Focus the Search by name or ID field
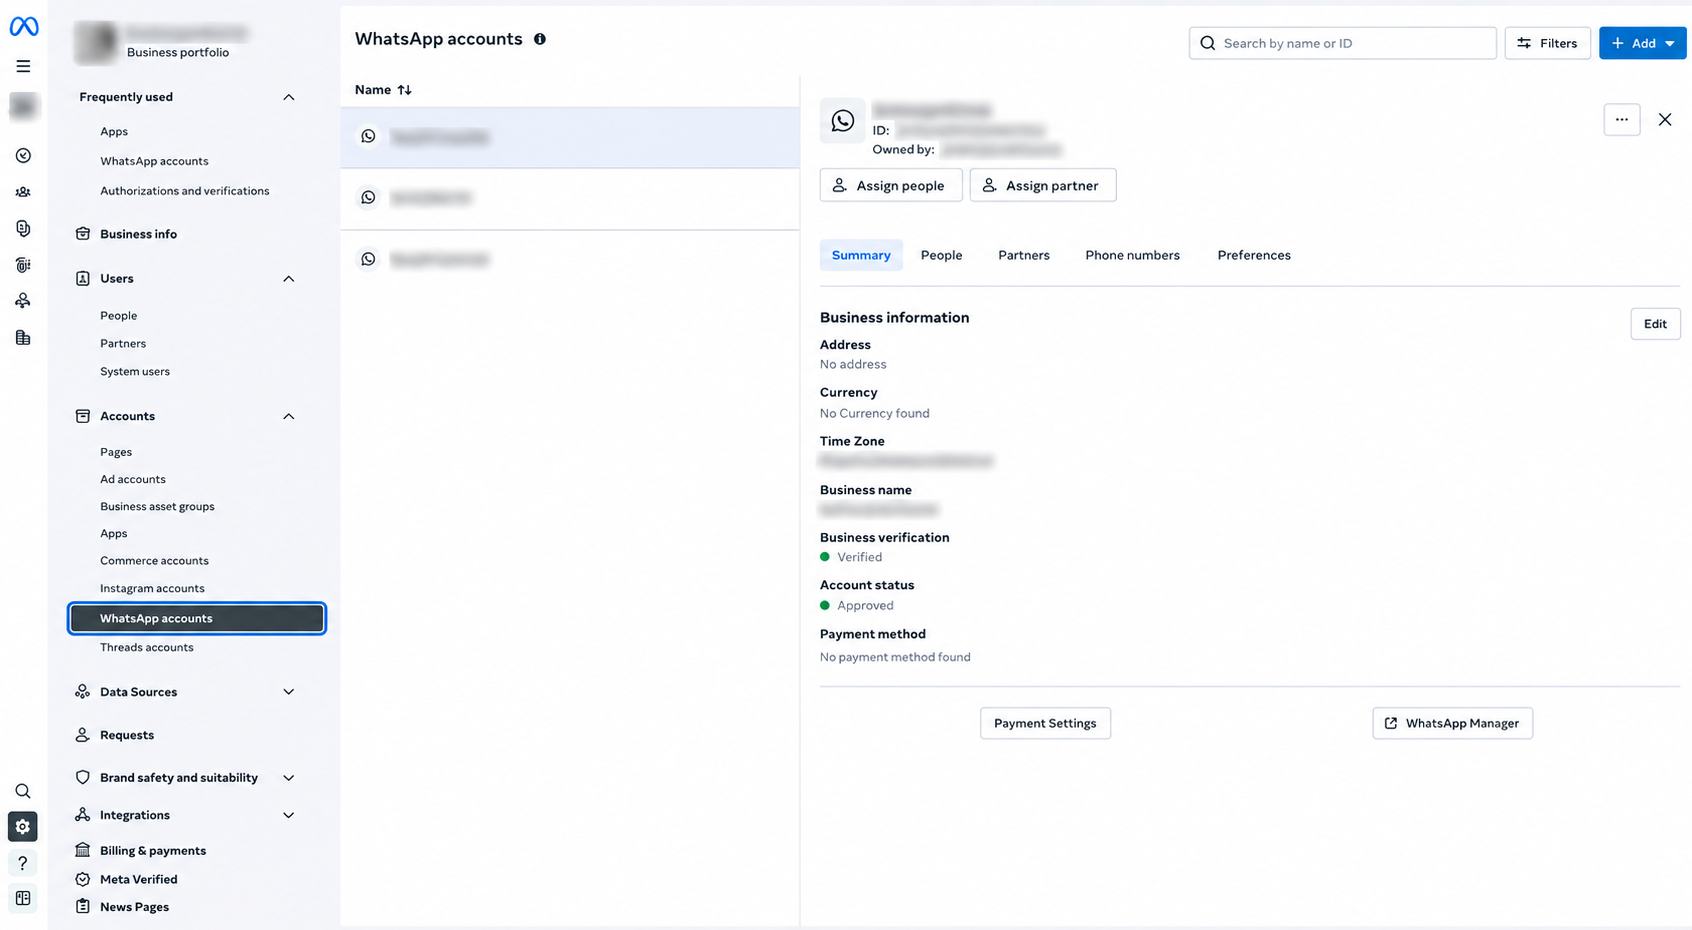1692x930 pixels. coord(1342,43)
